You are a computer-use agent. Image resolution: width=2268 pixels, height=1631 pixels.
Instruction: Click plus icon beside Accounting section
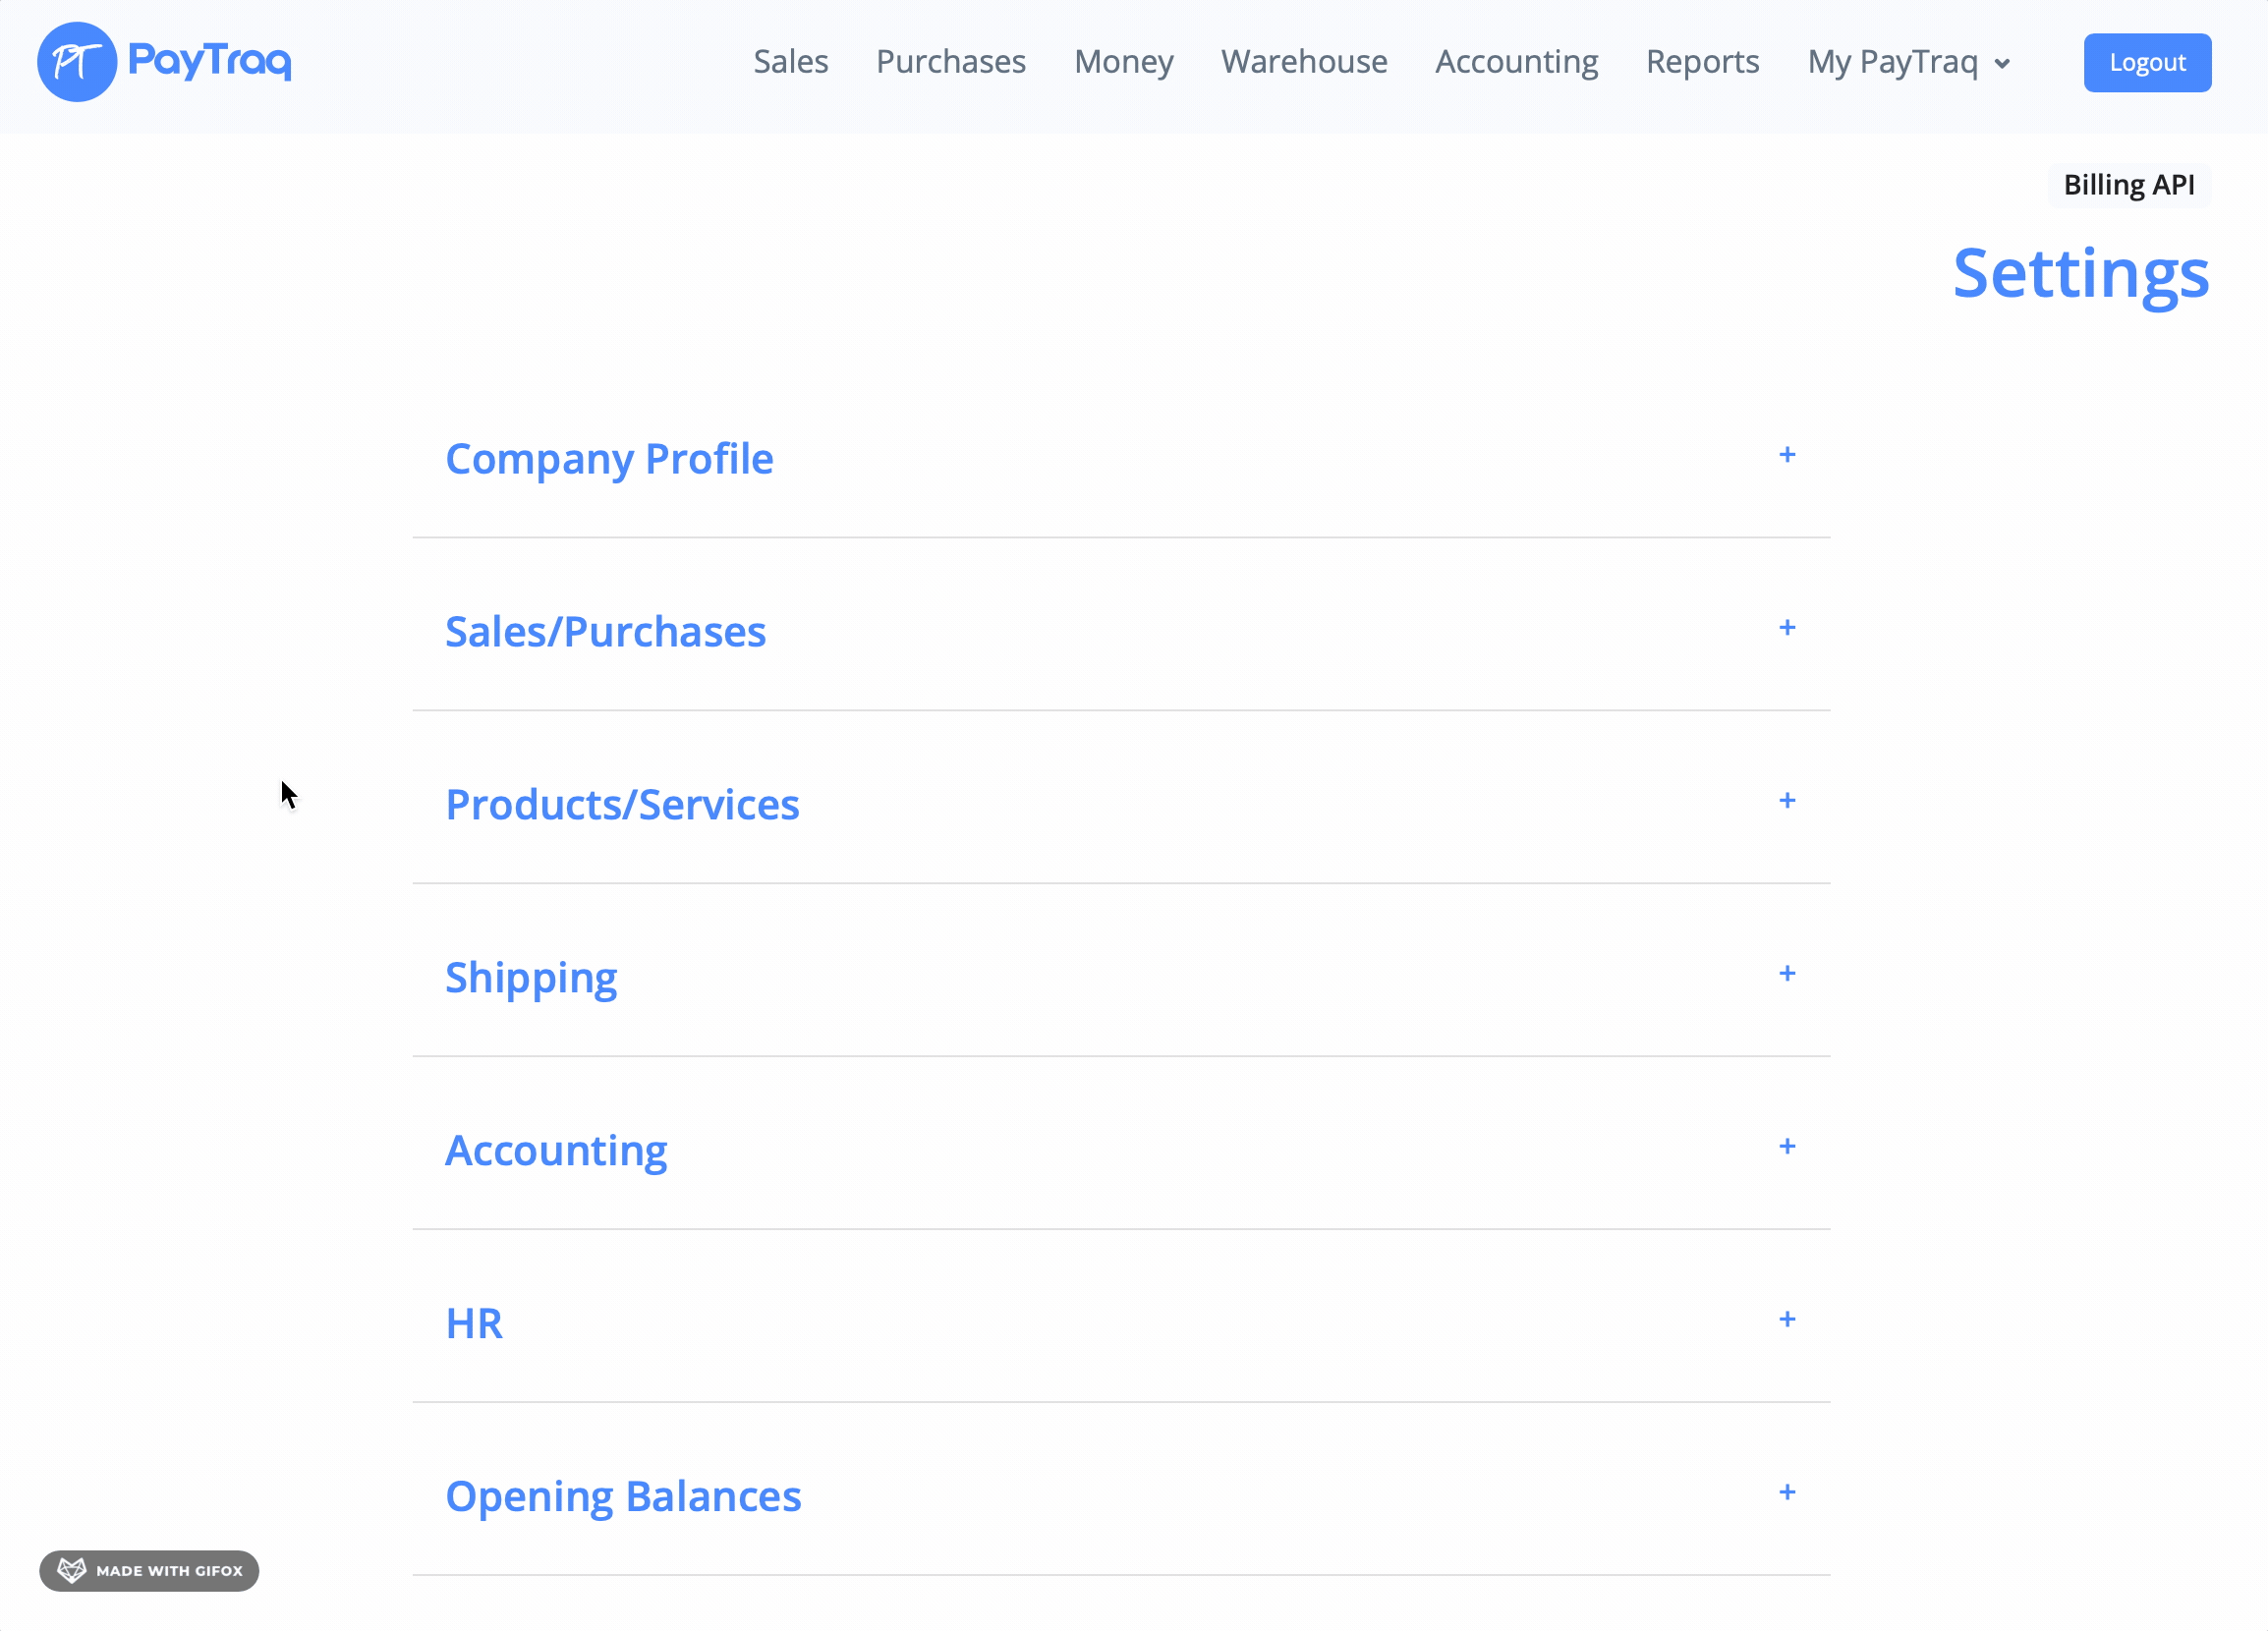[1787, 1147]
